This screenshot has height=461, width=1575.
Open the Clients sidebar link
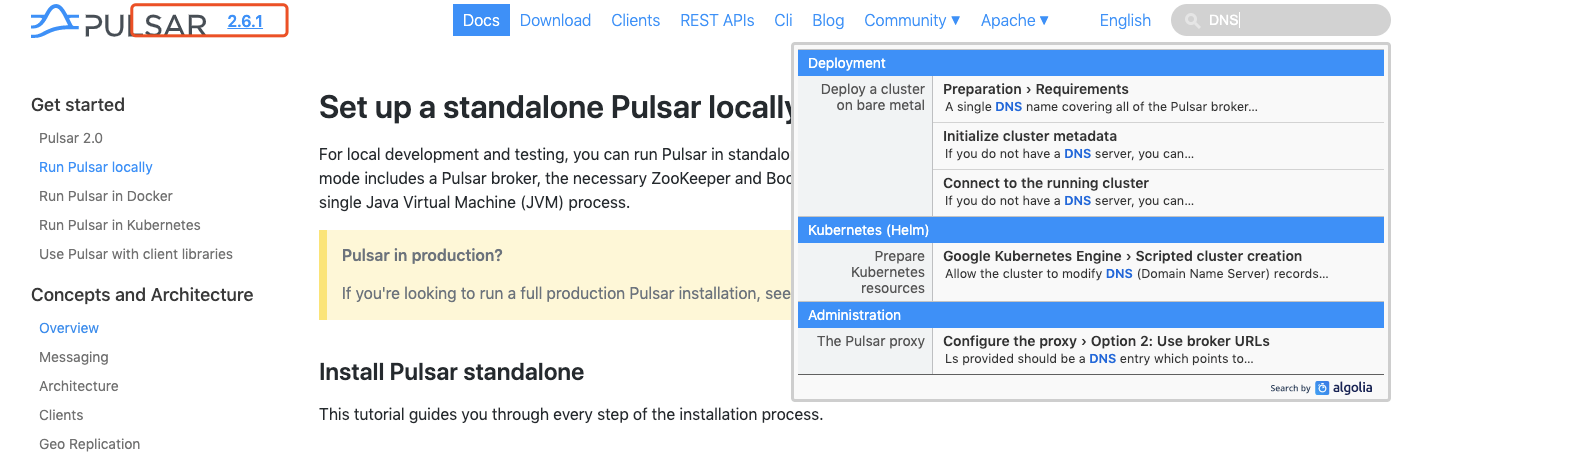61,415
